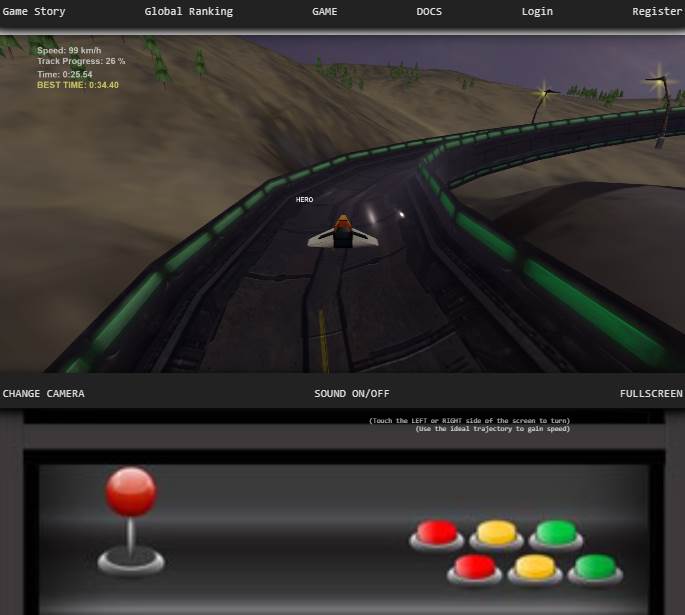
Task: Click the HERO label above the ship
Action: pyautogui.click(x=304, y=200)
